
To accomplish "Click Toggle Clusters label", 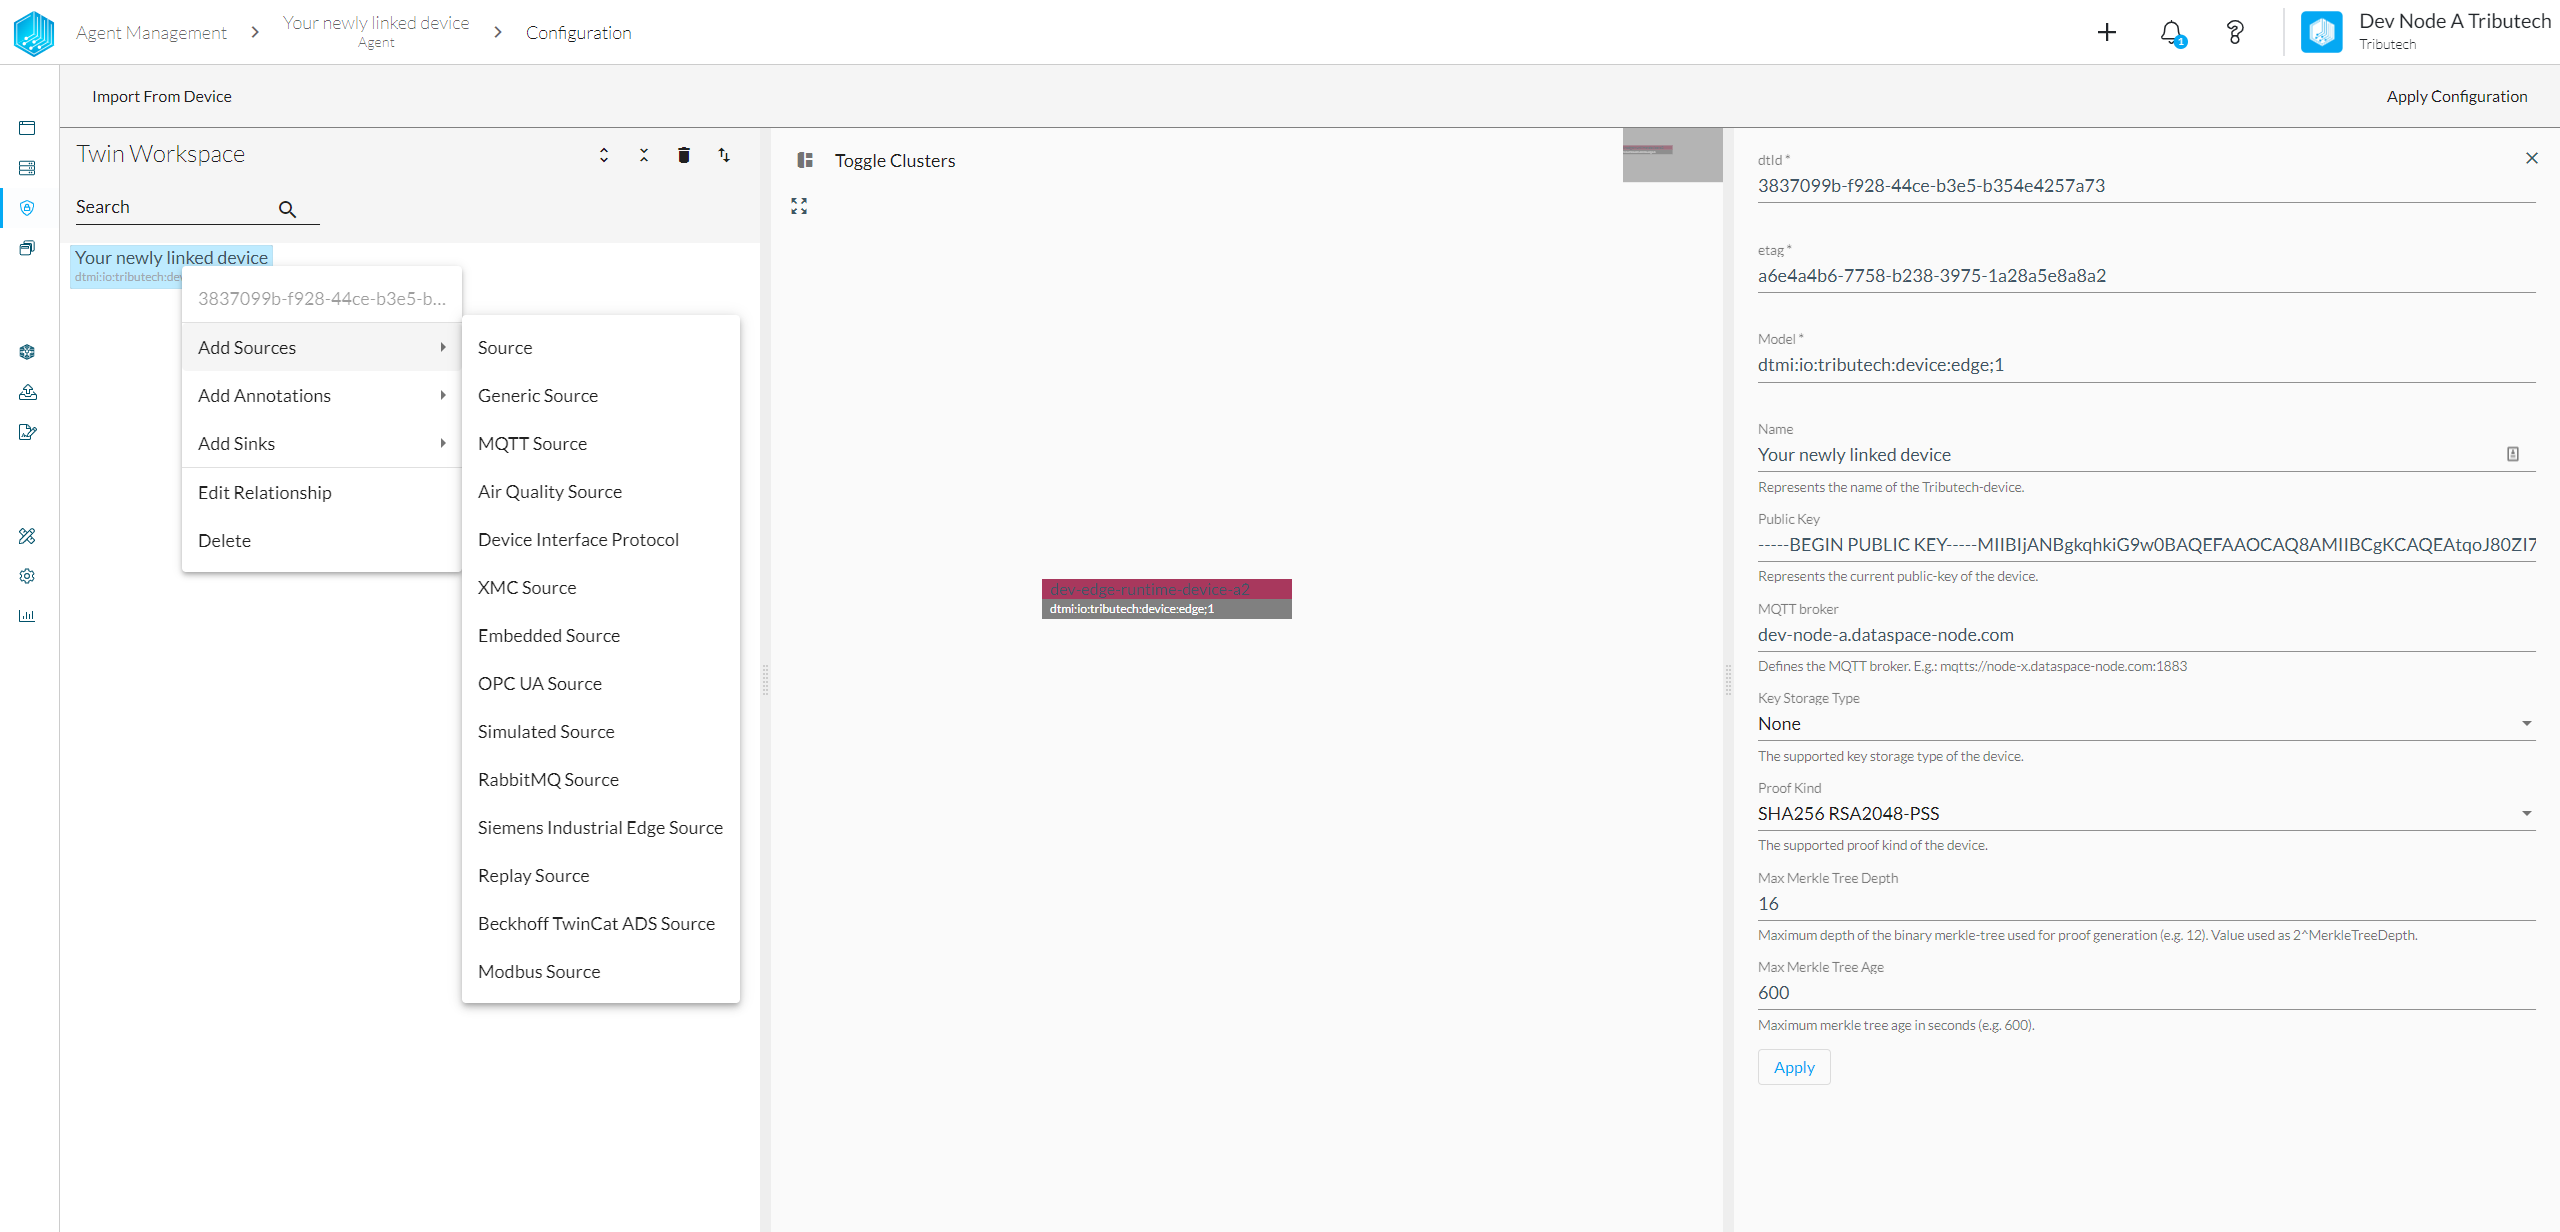I will (895, 161).
